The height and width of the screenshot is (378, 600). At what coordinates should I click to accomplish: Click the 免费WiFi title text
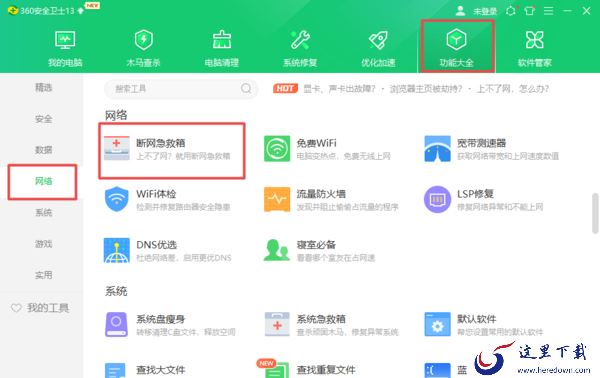click(316, 143)
